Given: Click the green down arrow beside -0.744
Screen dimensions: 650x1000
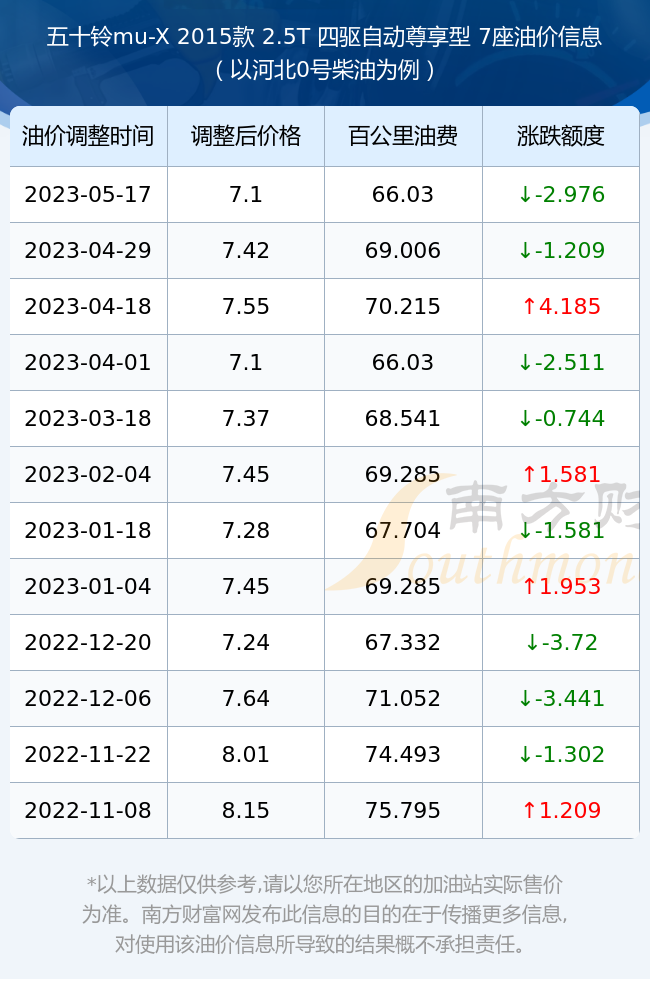Looking at the screenshot, I should pyautogui.click(x=525, y=419).
